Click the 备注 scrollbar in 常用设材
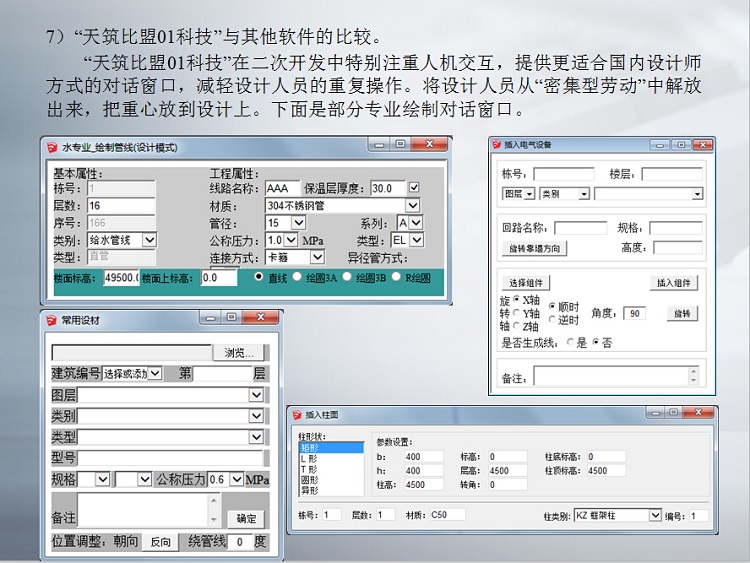 pyautogui.click(x=214, y=509)
